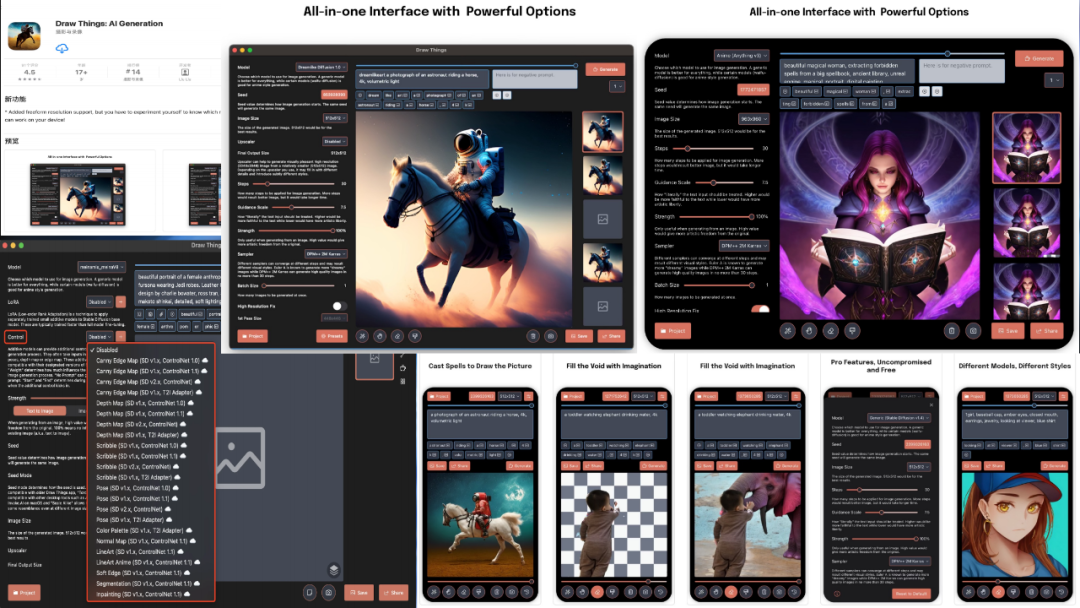The height and width of the screenshot is (608, 1080).
Task: Click the cloud download icon for Draw Things
Action: click(62, 48)
